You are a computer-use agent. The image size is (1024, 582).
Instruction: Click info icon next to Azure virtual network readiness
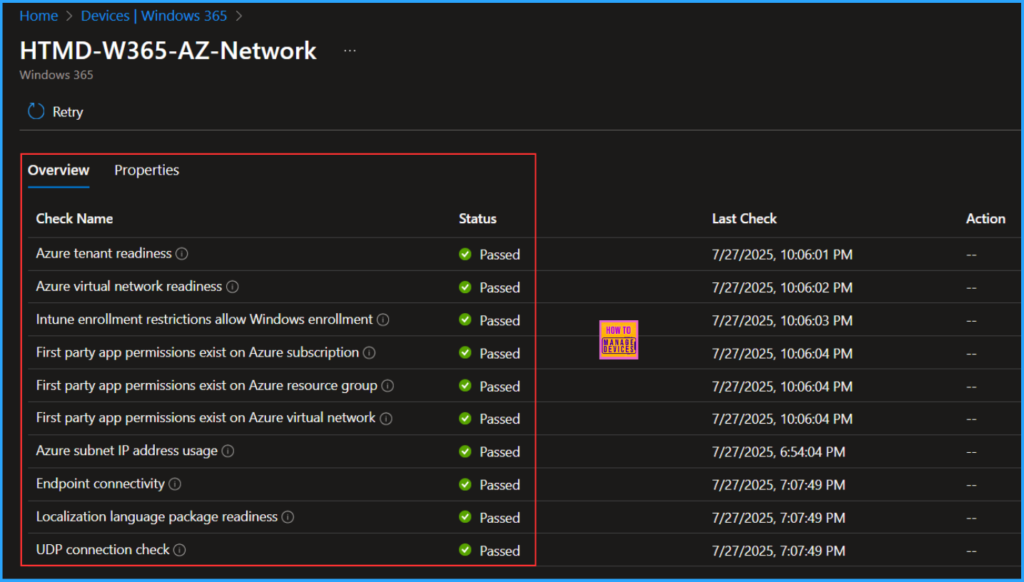tap(232, 287)
